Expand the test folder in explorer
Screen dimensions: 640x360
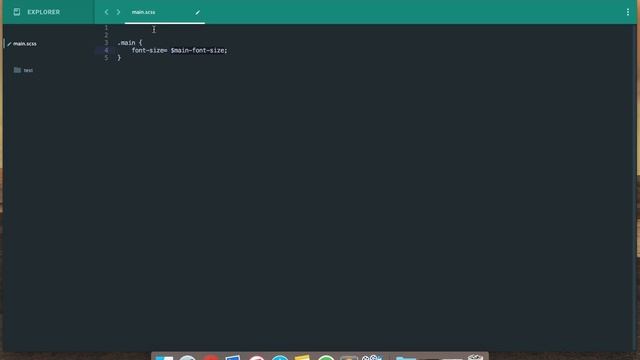tap(28, 70)
